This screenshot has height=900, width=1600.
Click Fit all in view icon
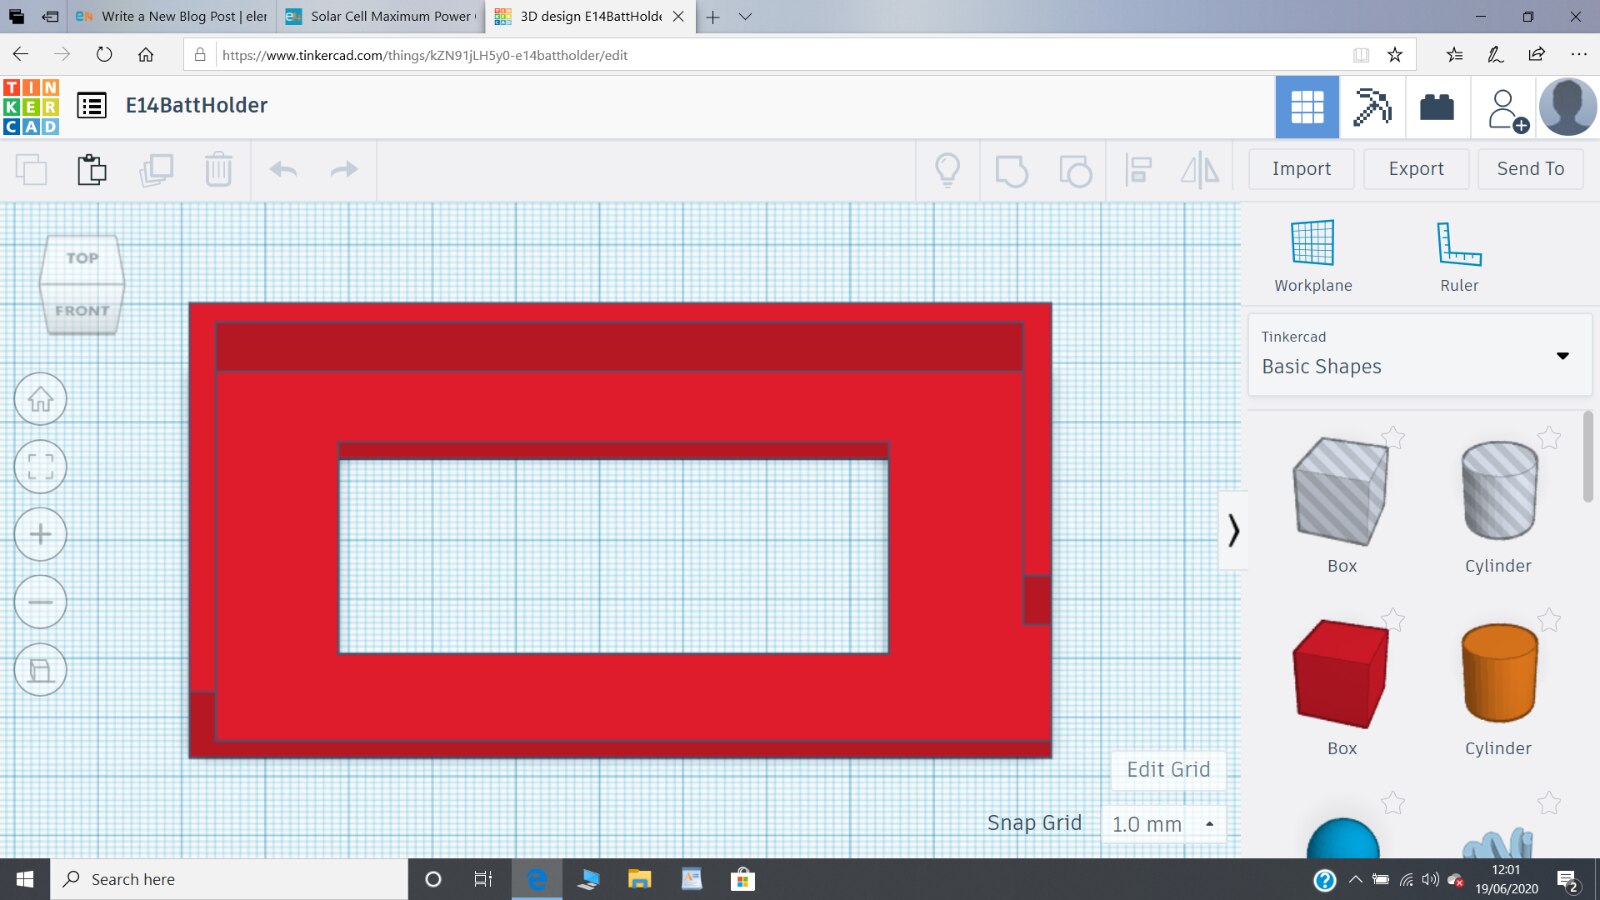[40, 466]
